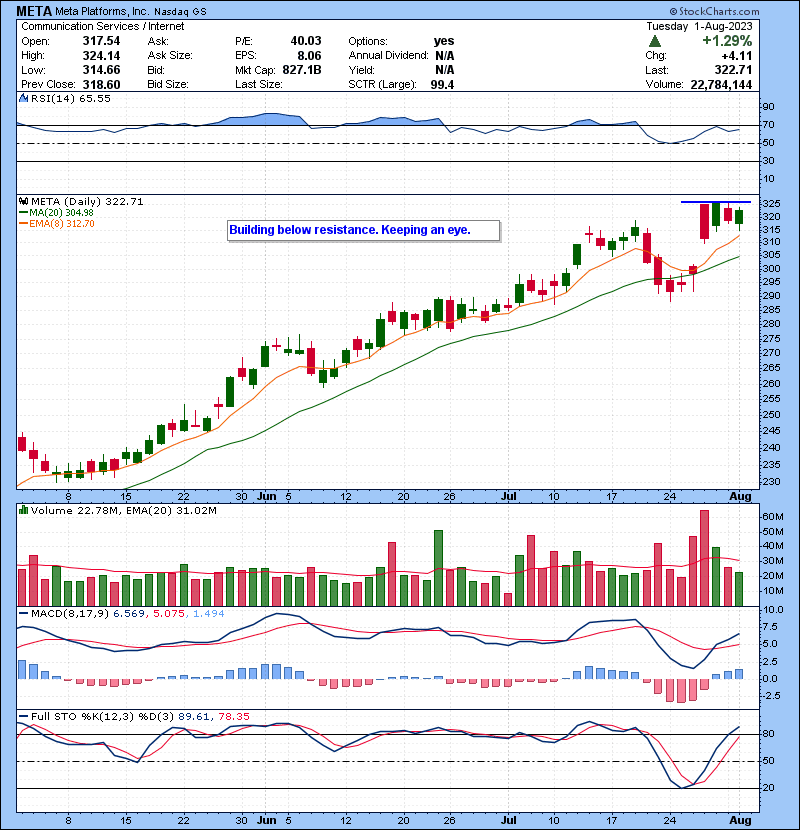Click the Communication Services / Internet sector text
Viewport: 800px width, 830px height.
point(103,26)
